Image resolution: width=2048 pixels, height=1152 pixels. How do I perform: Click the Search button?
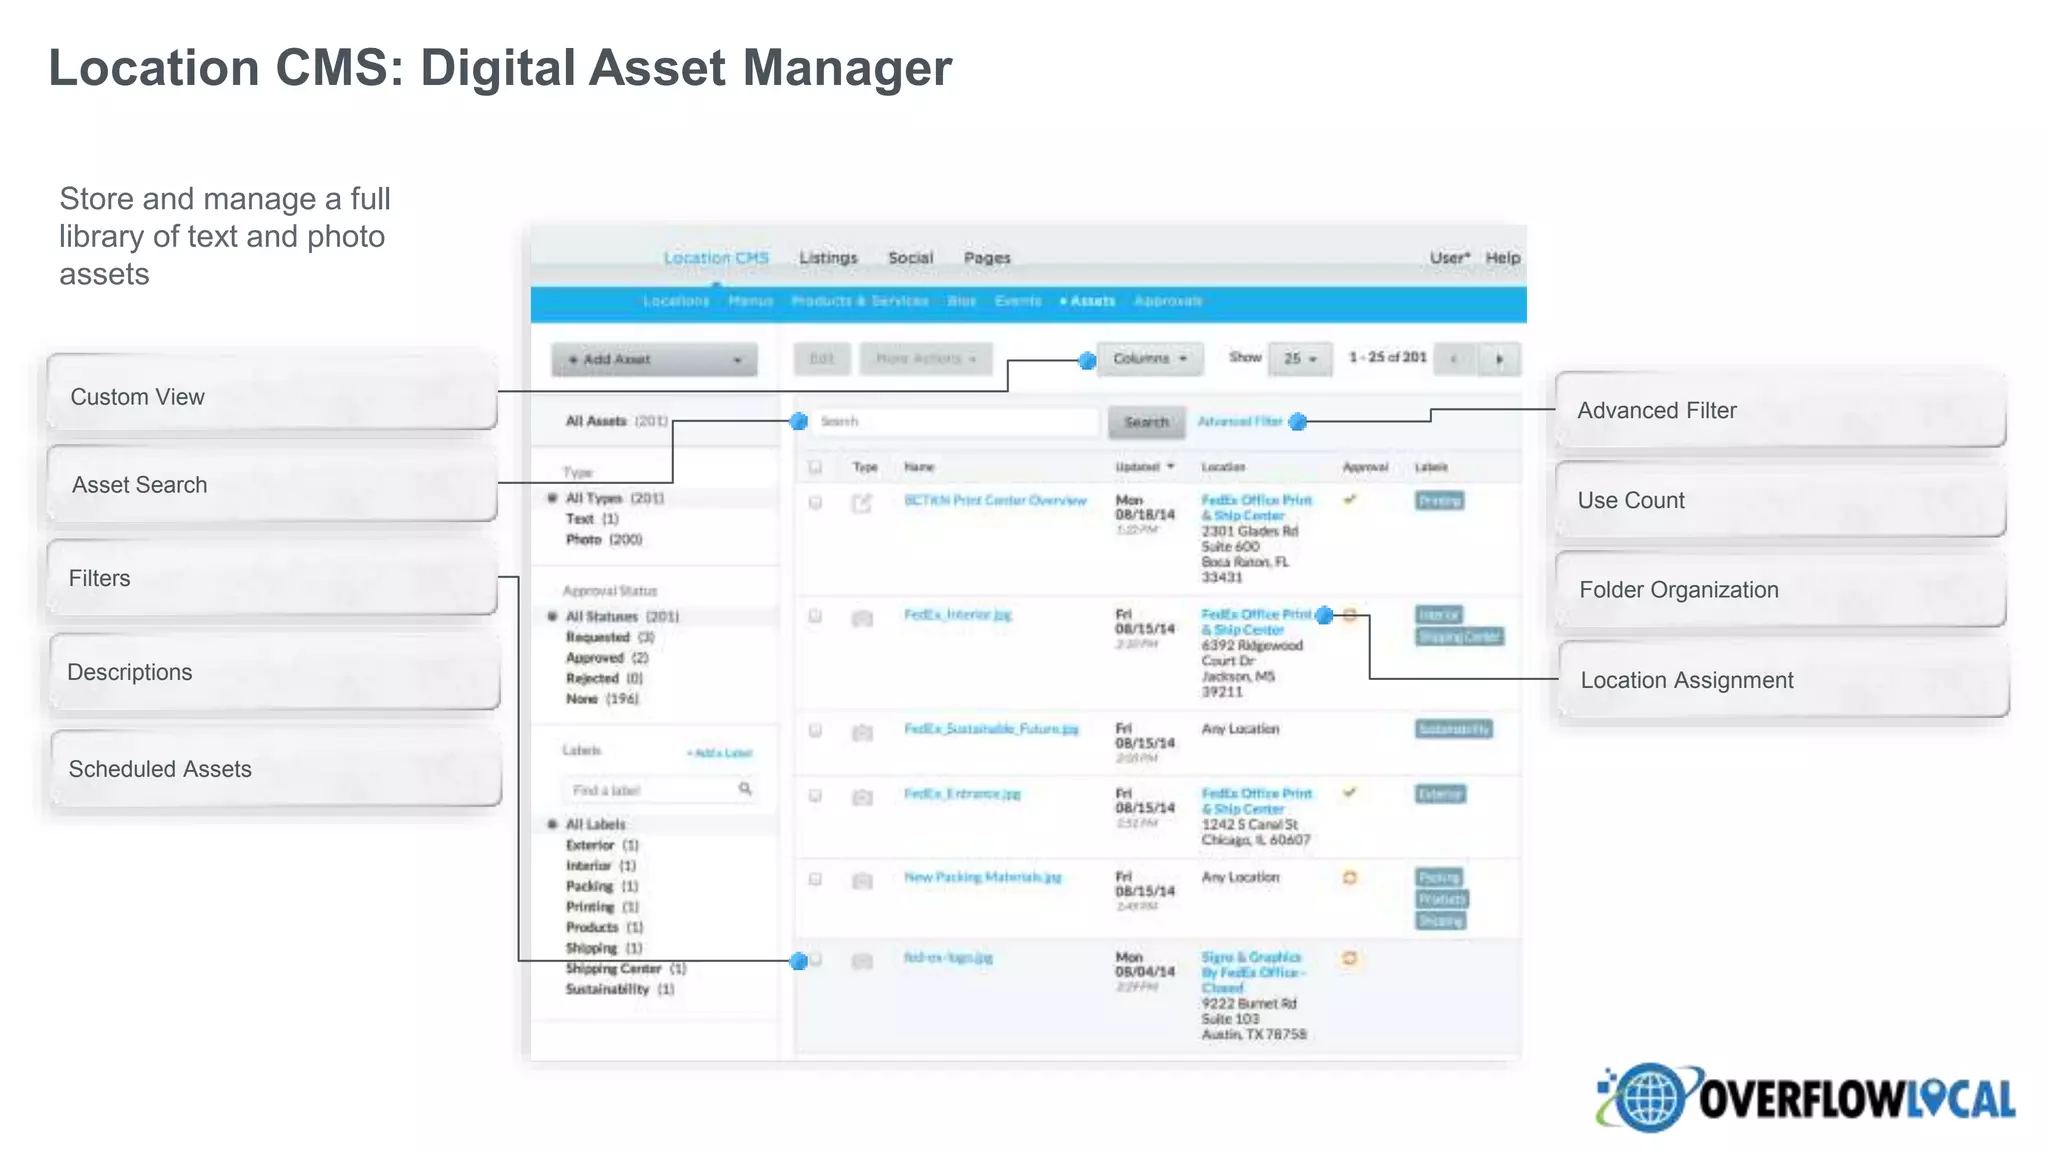(x=1146, y=422)
